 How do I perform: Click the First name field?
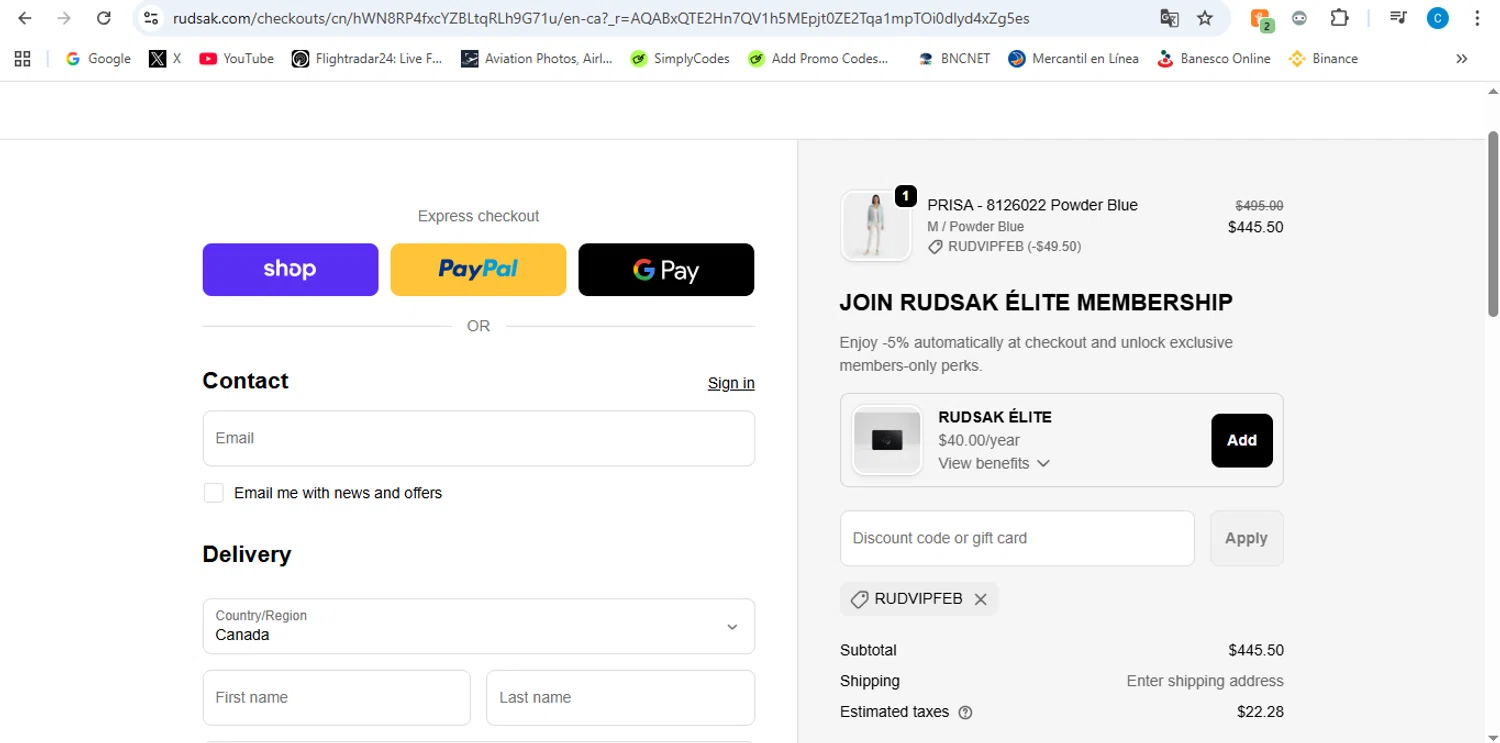336,697
